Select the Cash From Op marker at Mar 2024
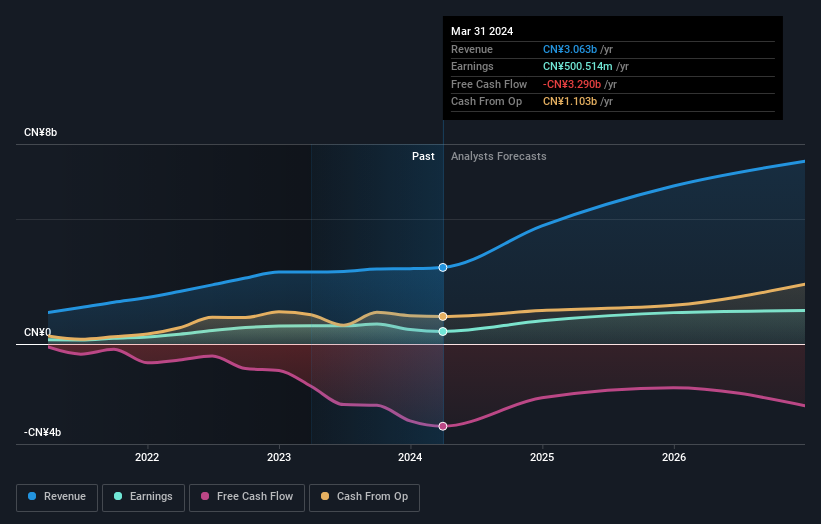The height and width of the screenshot is (524, 821). coord(443,316)
